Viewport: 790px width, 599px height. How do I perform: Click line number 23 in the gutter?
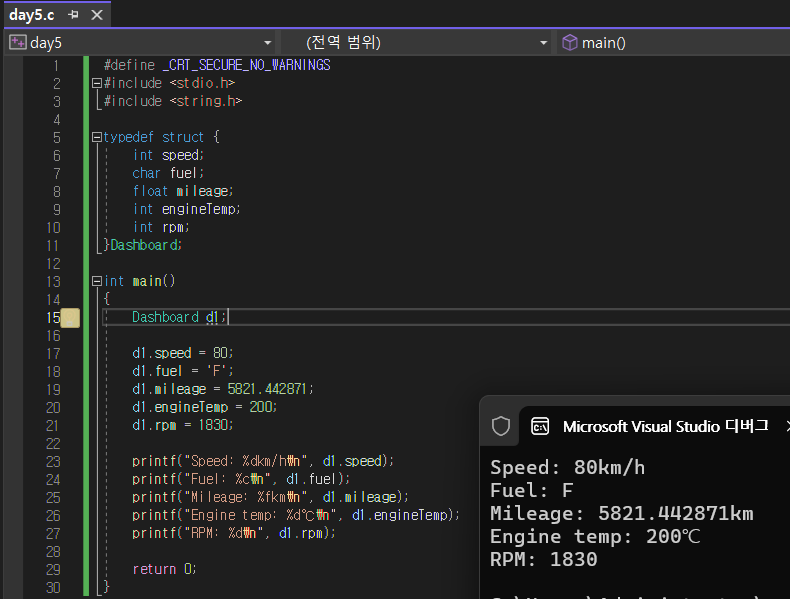click(x=53, y=461)
